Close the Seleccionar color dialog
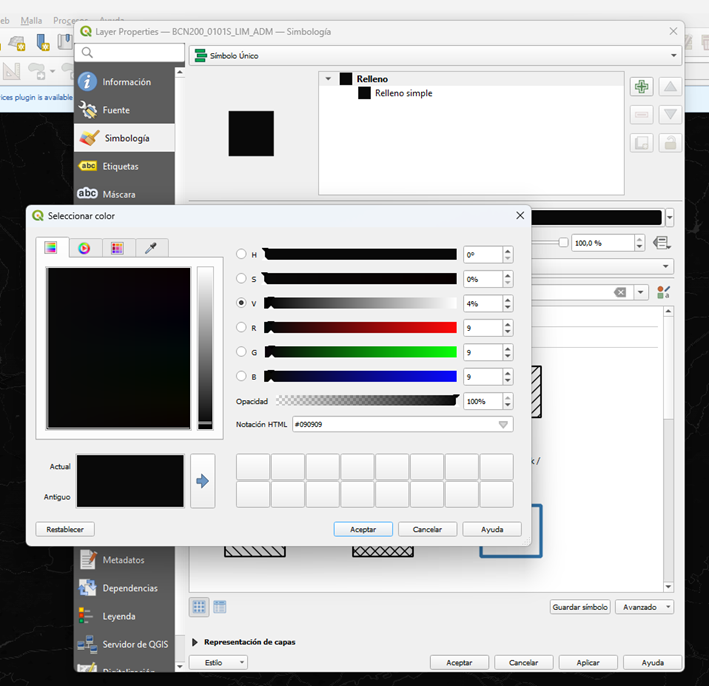Screen dimensions: 709x686 520,216
